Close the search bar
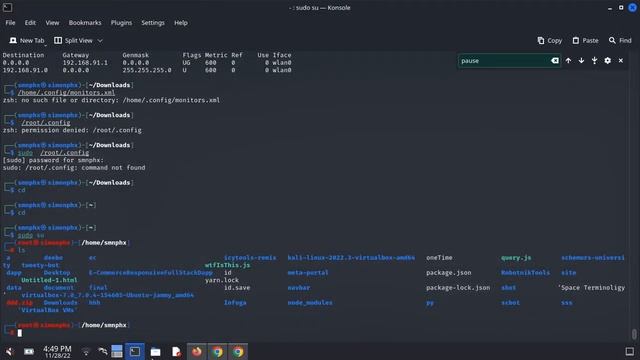 [620, 60]
